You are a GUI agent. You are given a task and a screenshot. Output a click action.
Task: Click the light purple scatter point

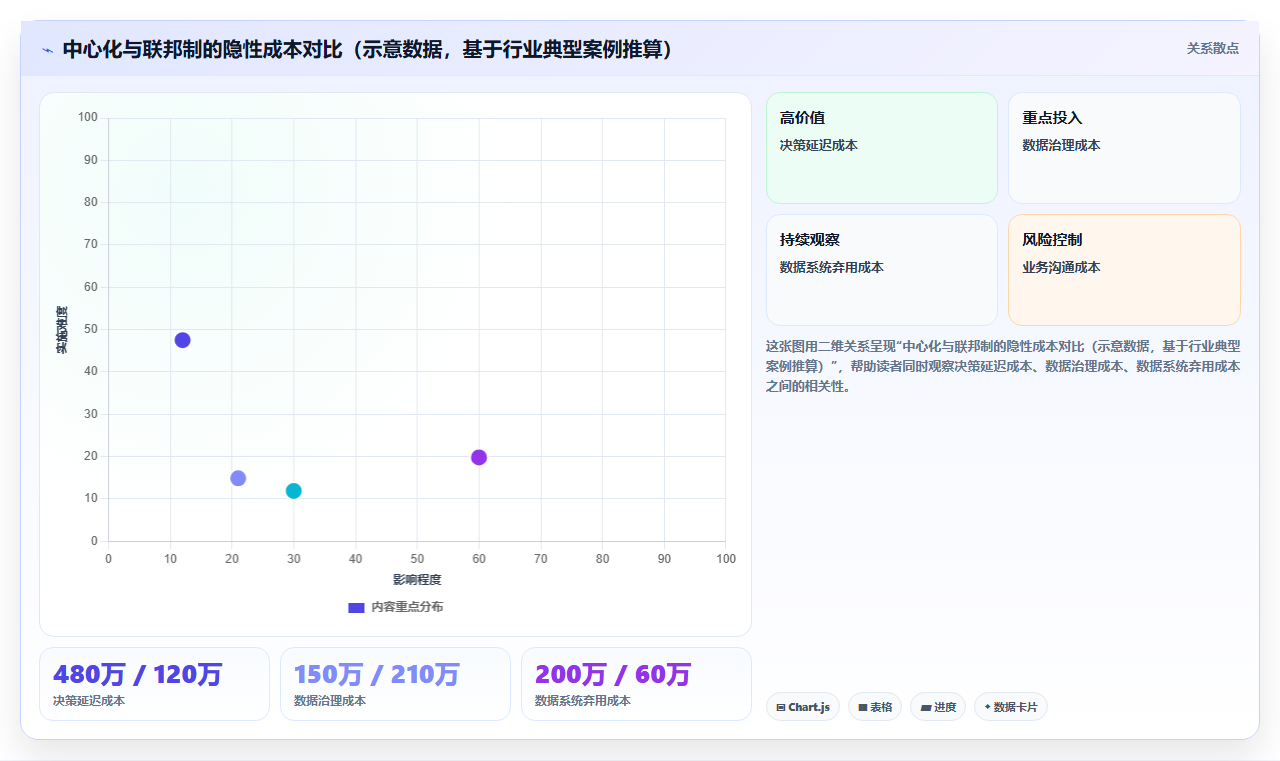tap(238, 478)
